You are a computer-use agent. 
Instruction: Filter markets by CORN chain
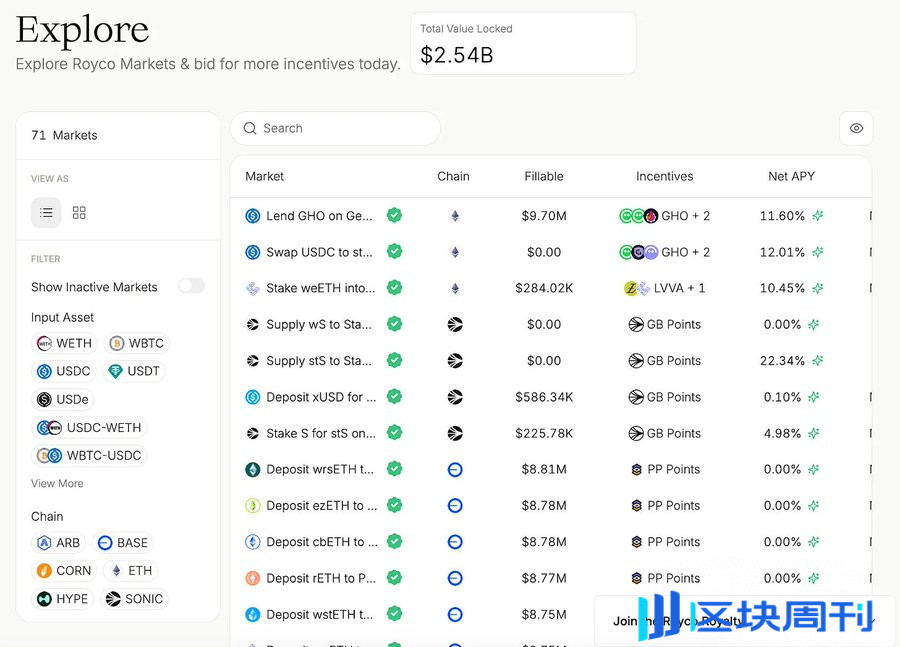click(64, 571)
